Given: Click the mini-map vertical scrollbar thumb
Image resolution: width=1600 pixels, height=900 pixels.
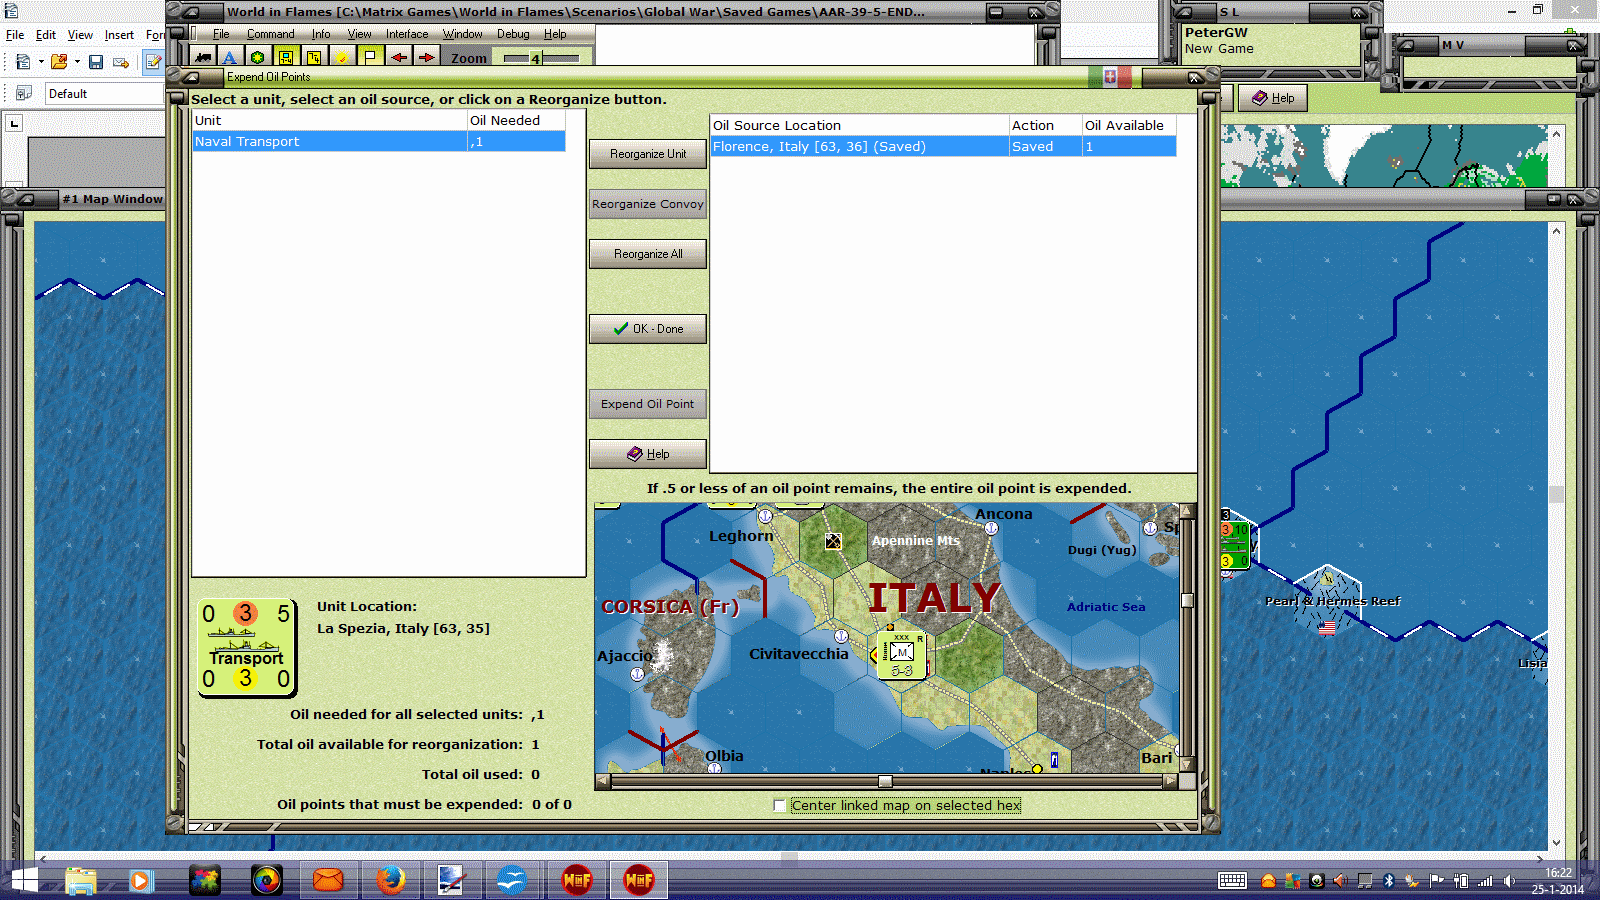Looking at the screenshot, I should pyautogui.click(x=1187, y=600).
